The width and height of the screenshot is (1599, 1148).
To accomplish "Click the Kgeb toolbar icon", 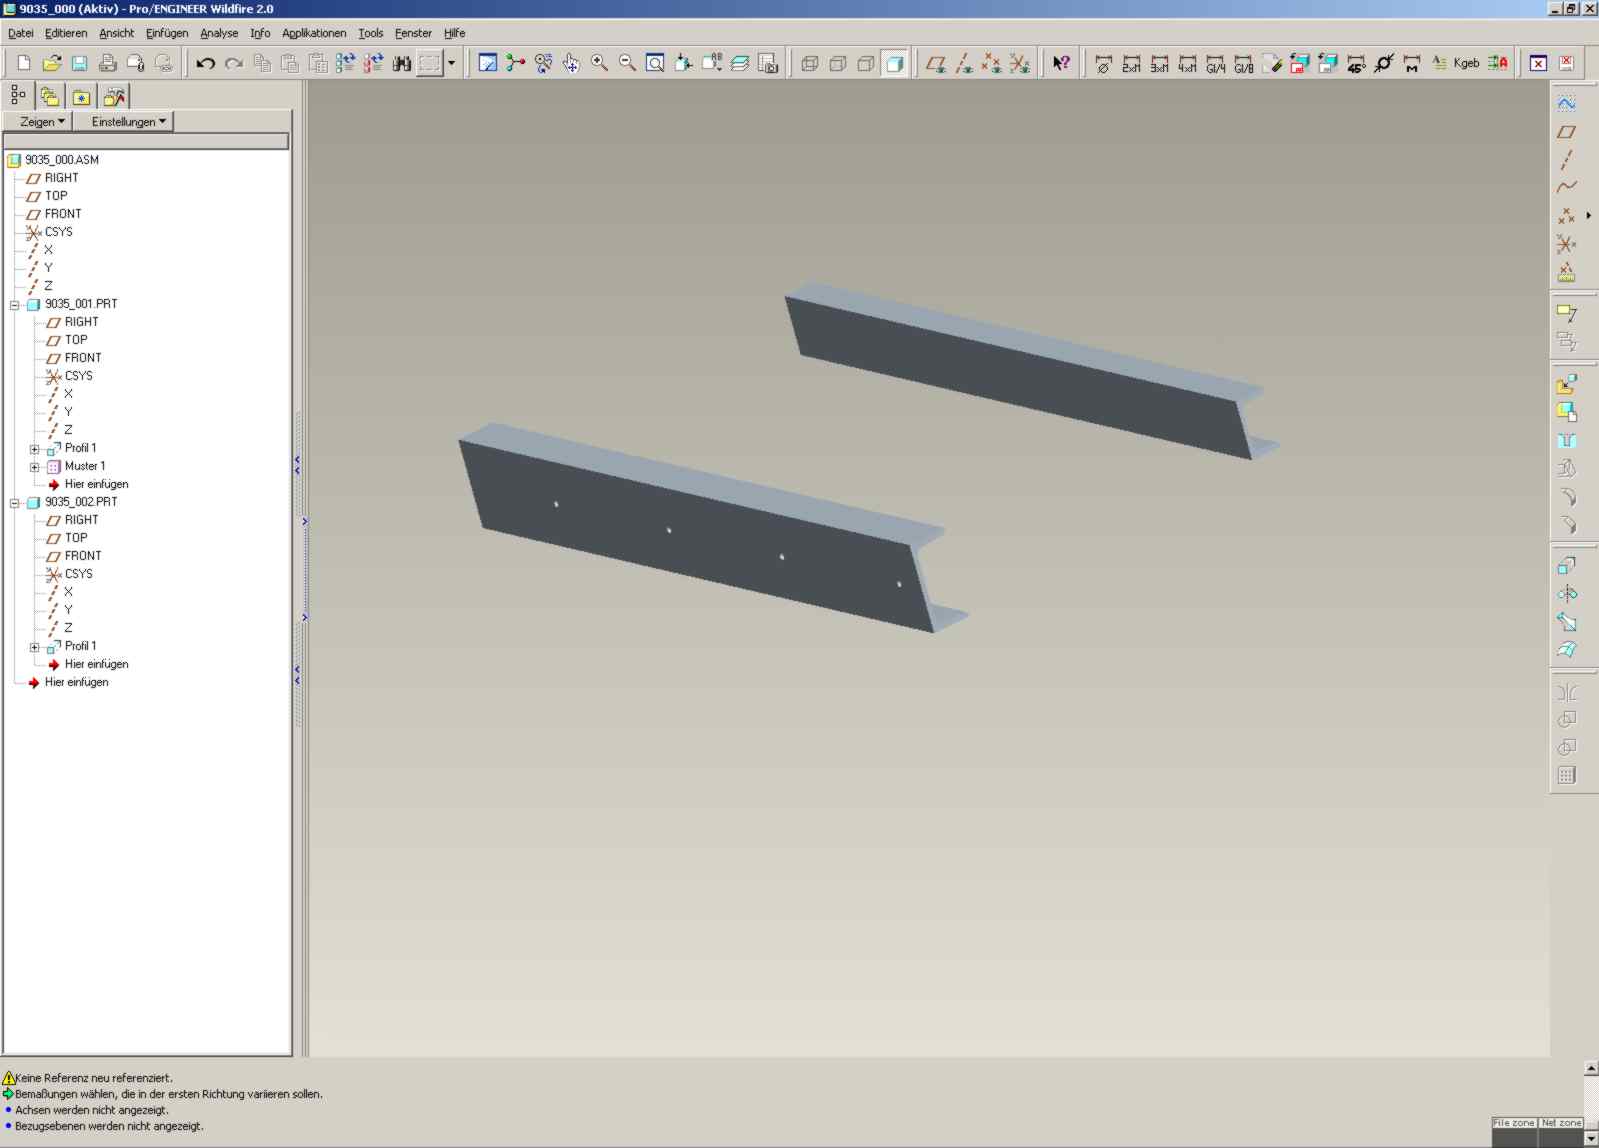I will [1466, 64].
